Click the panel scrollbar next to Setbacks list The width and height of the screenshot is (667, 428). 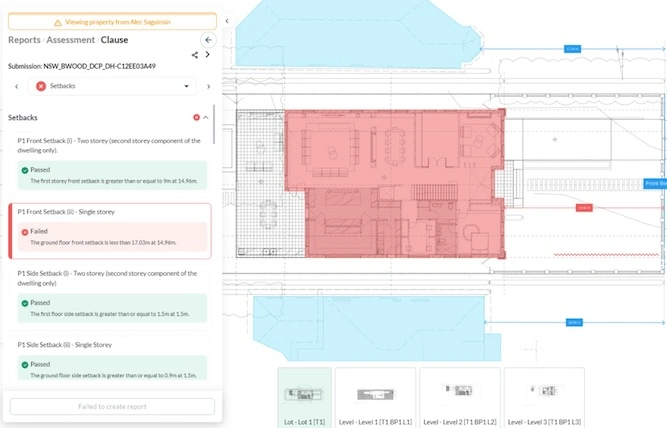214,124
